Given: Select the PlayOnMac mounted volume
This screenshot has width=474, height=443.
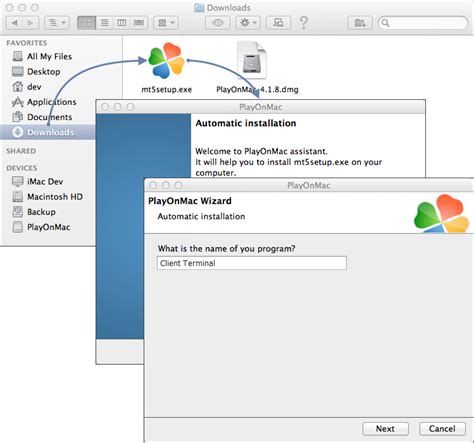Looking at the screenshot, I should pos(49,227).
